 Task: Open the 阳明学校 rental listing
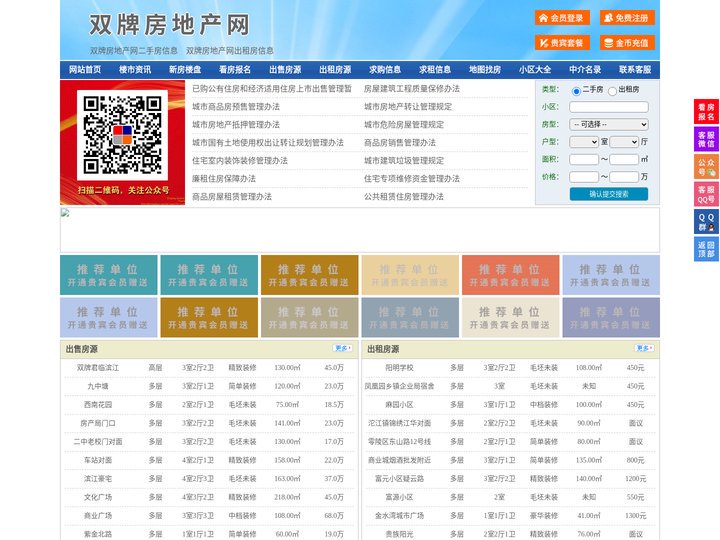399,368
